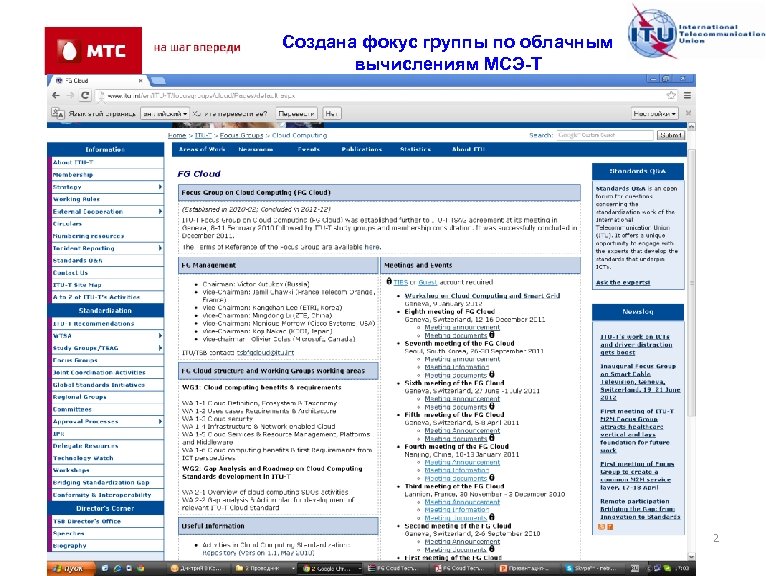Open the Membership sidebar item
This screenshot has height=576, width=766.
[x=73, y=174]
